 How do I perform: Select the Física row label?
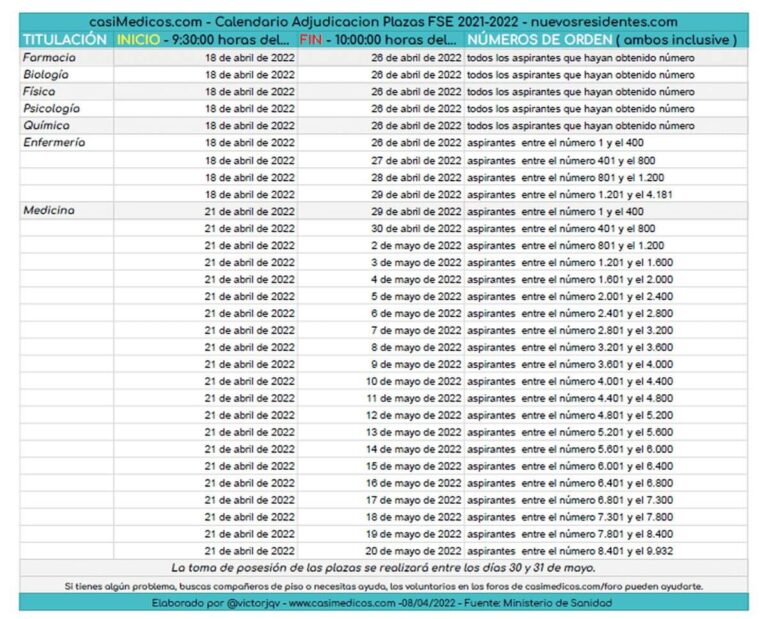[x=39, y=92]
